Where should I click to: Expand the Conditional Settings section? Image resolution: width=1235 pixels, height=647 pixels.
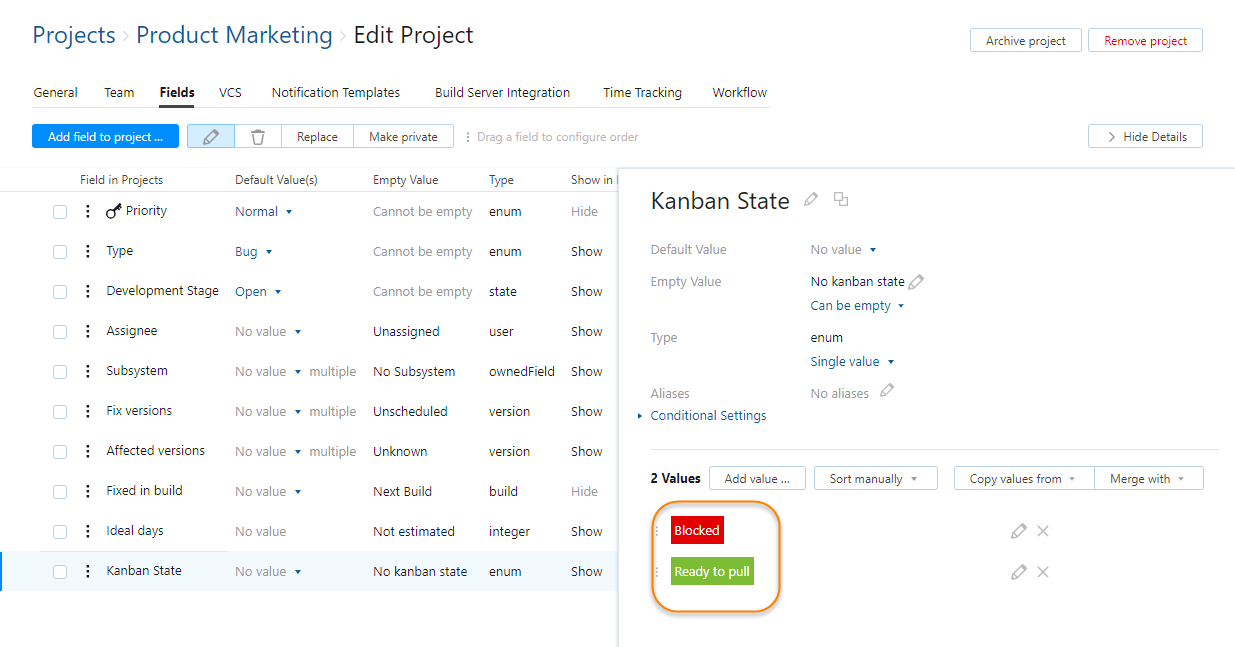coord(708,415)
